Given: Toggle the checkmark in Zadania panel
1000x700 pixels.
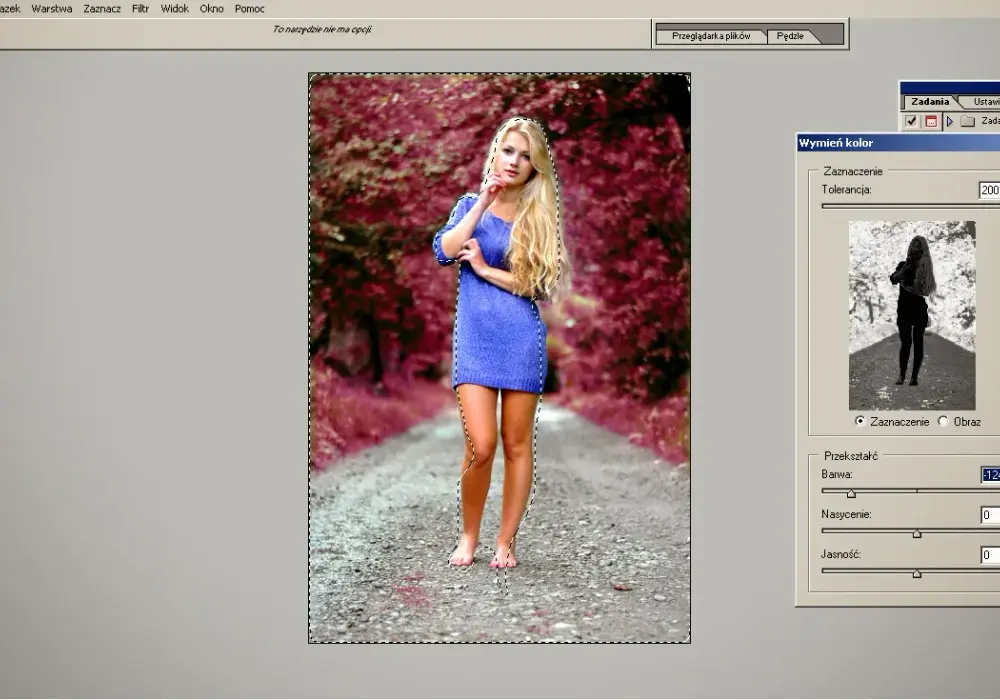Looking at the screenshot, I should [911, 121].
